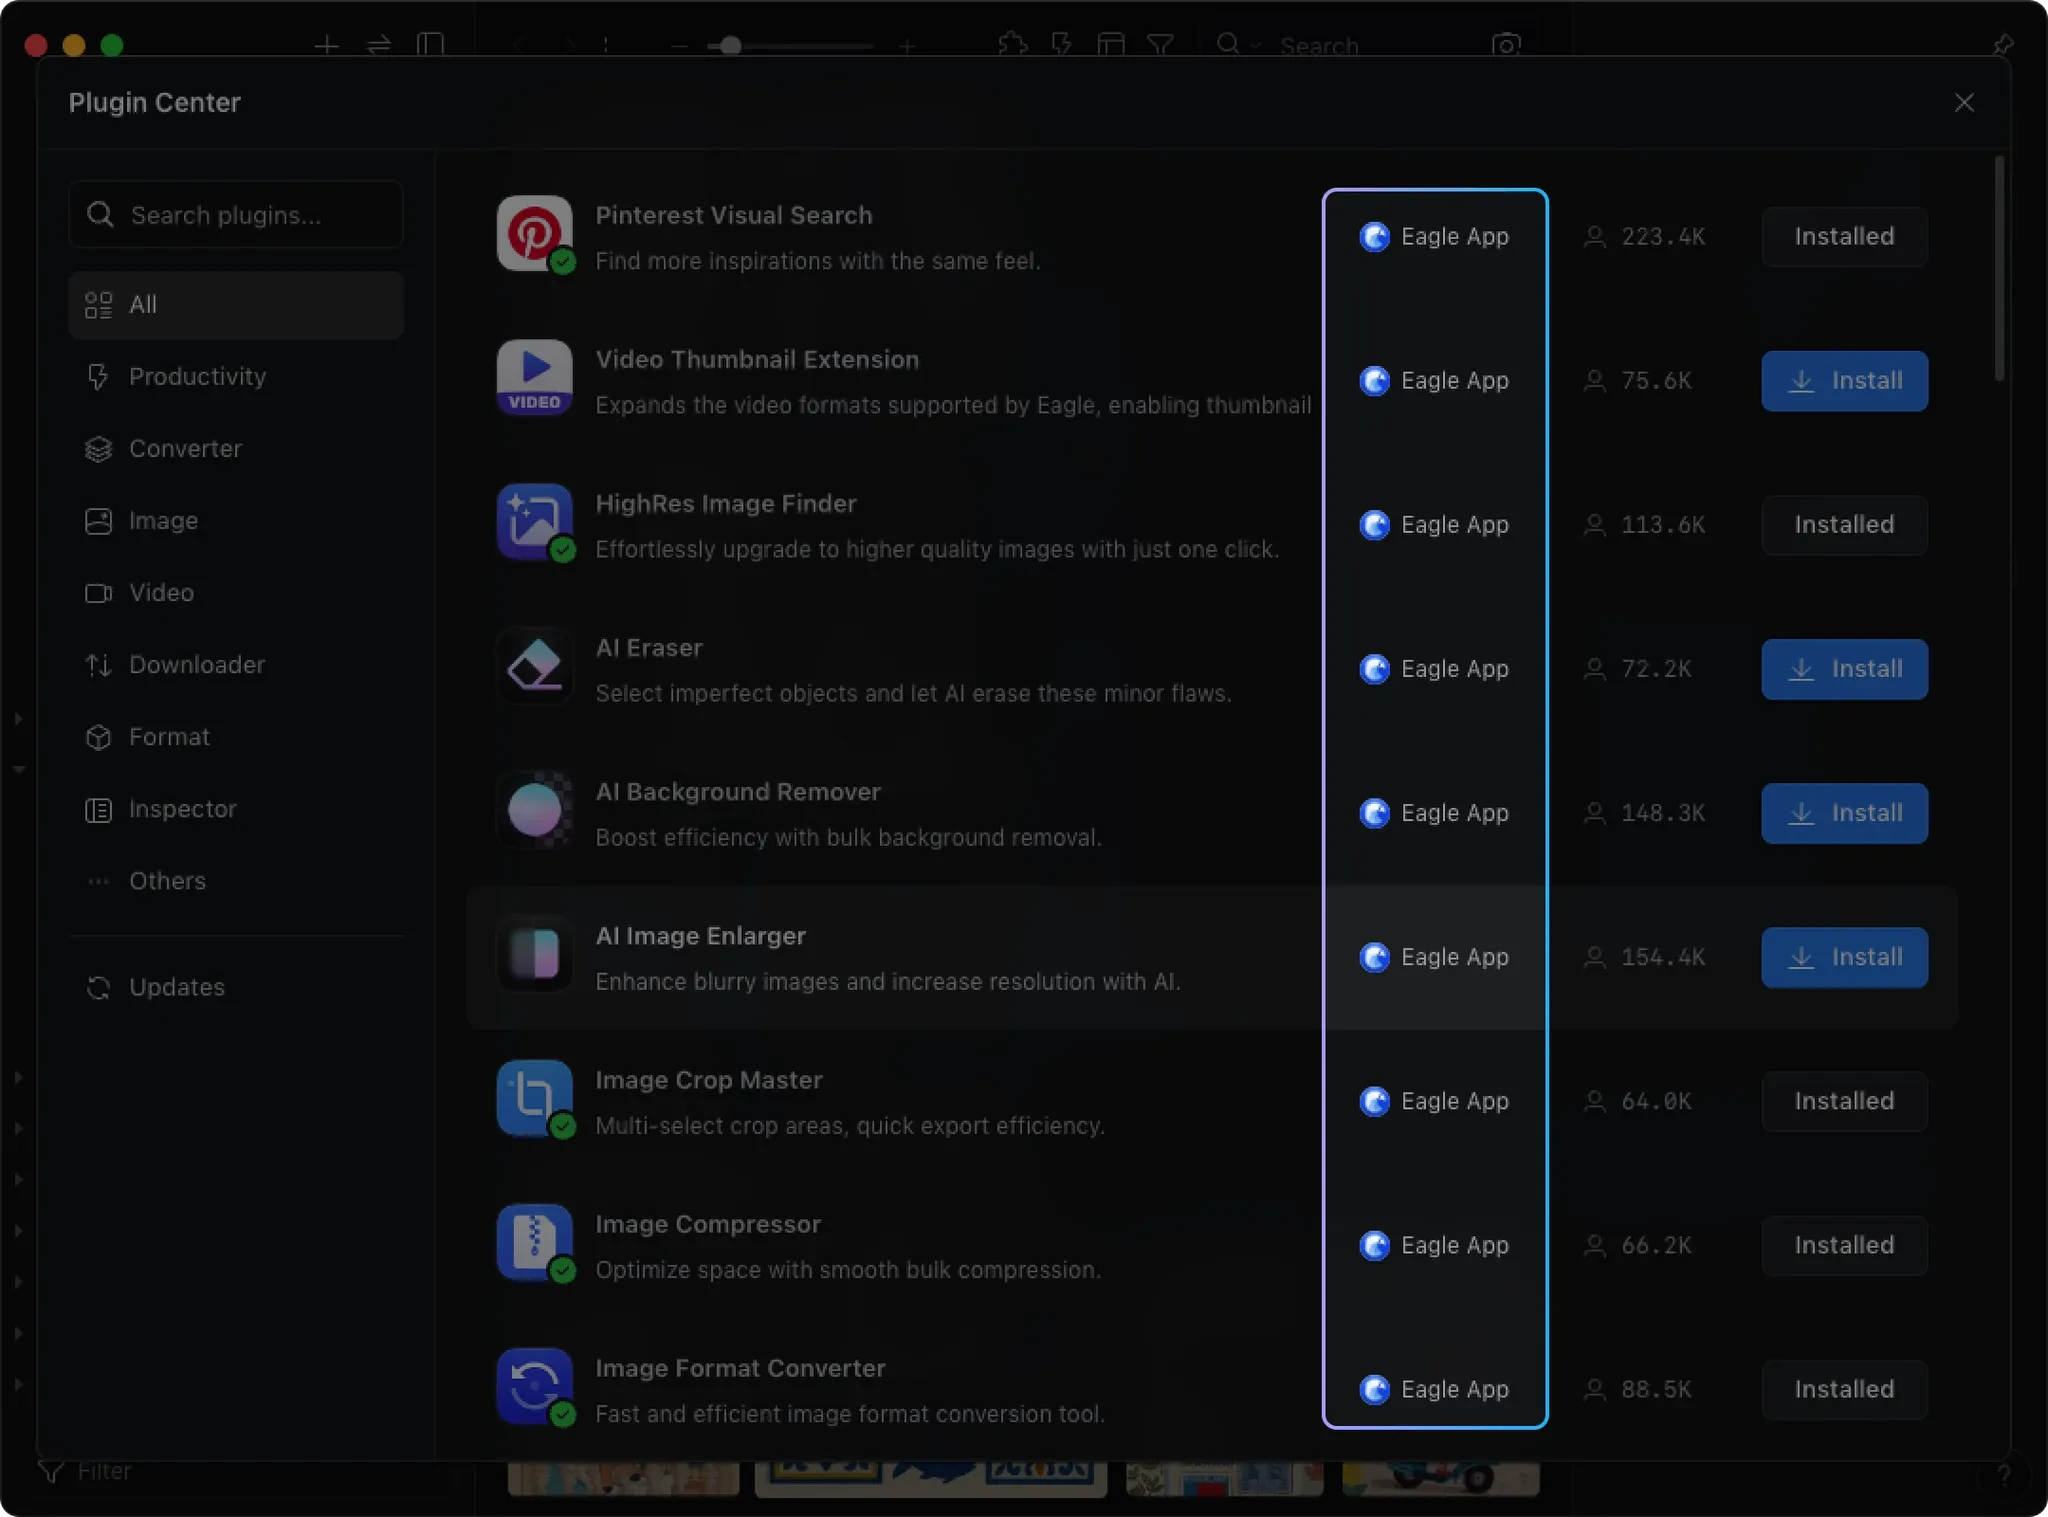Click the Search plugins input field
2048x1517 pixels.
click(236, 214)
